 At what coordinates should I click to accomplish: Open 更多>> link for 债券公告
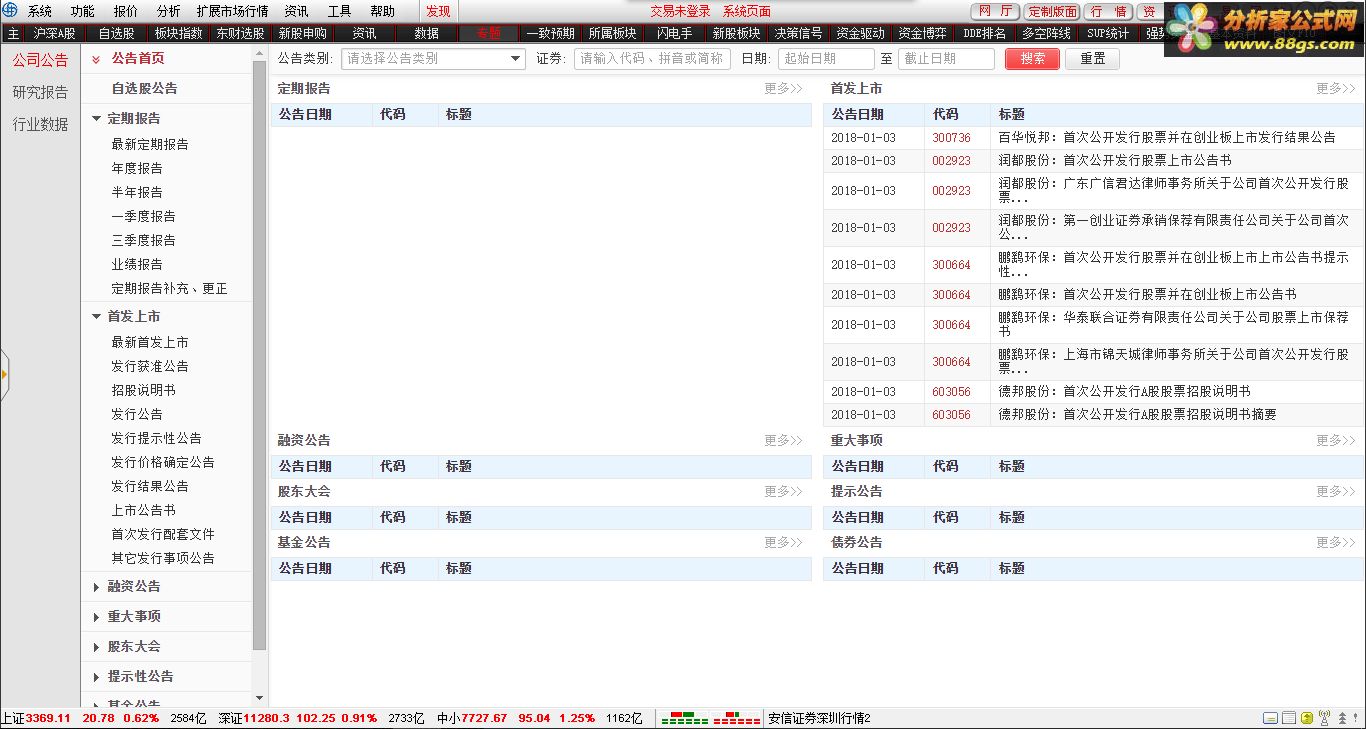point(1335,542)
